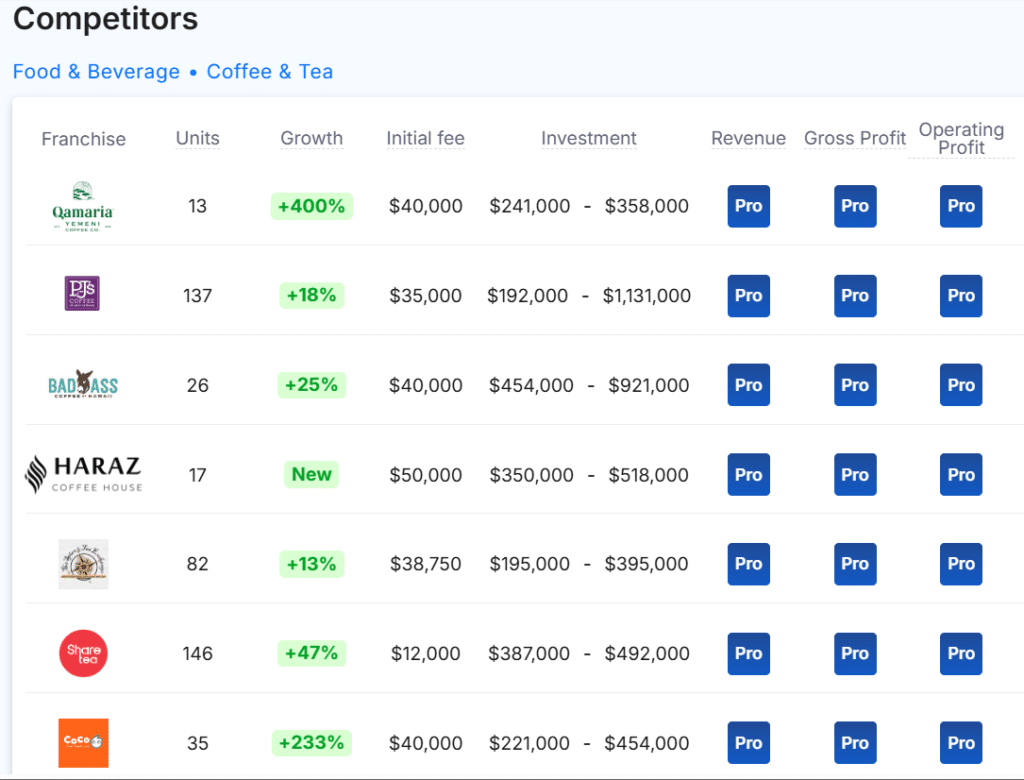Click PJ's Coffee Operating Profit Pro button
Viewport: 1024px width, 780px height.
pyautogui.click(x=961, y=295)
